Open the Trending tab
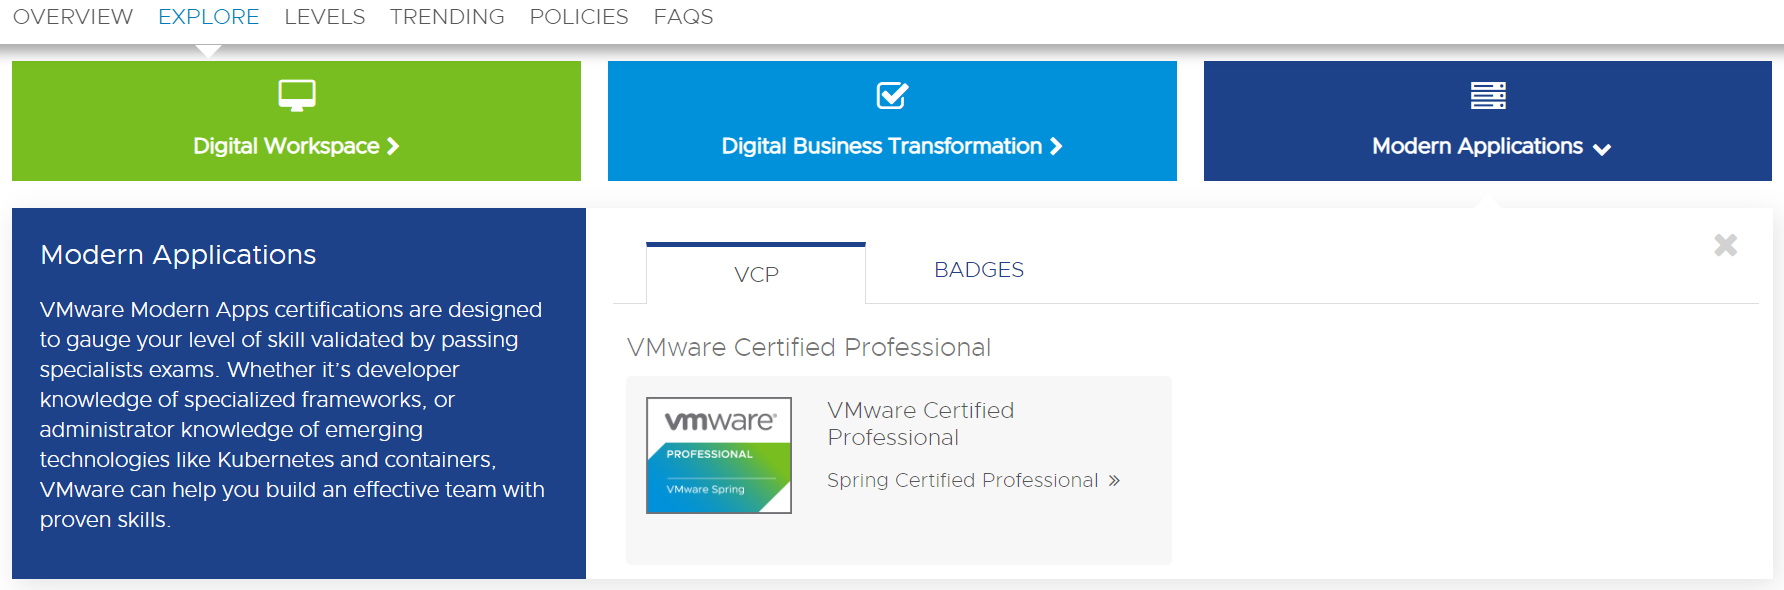1784x590 pixels. [x=447, y=17]
